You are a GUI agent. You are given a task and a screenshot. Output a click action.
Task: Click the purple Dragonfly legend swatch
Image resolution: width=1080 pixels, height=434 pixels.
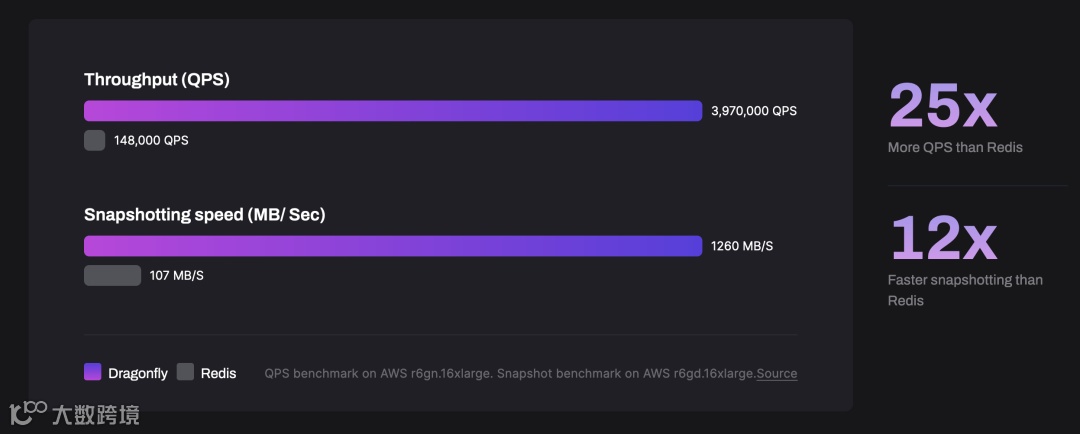point(93,372)
